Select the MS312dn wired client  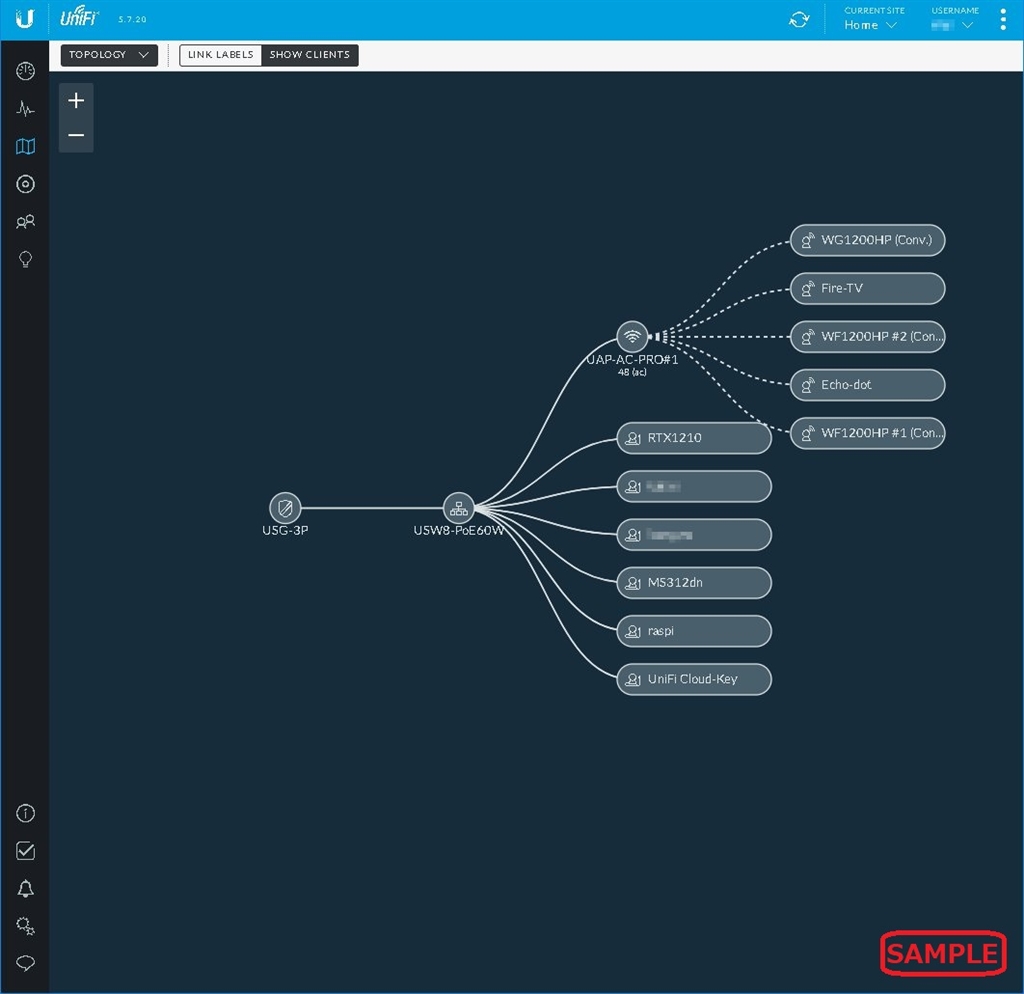pyautogui.click(x=694, y=583)
